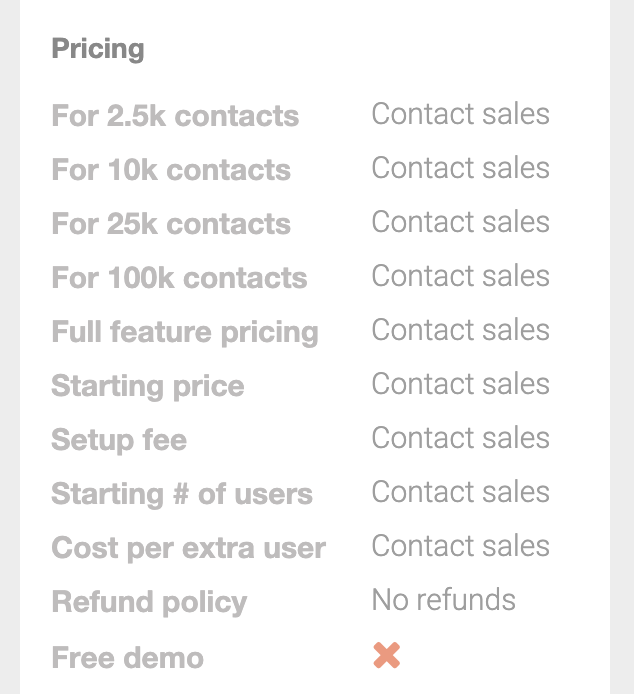634x694 pixels.
Task: Click Contact sales beside Cost per extra user
Action: click(x=460, y=546)
